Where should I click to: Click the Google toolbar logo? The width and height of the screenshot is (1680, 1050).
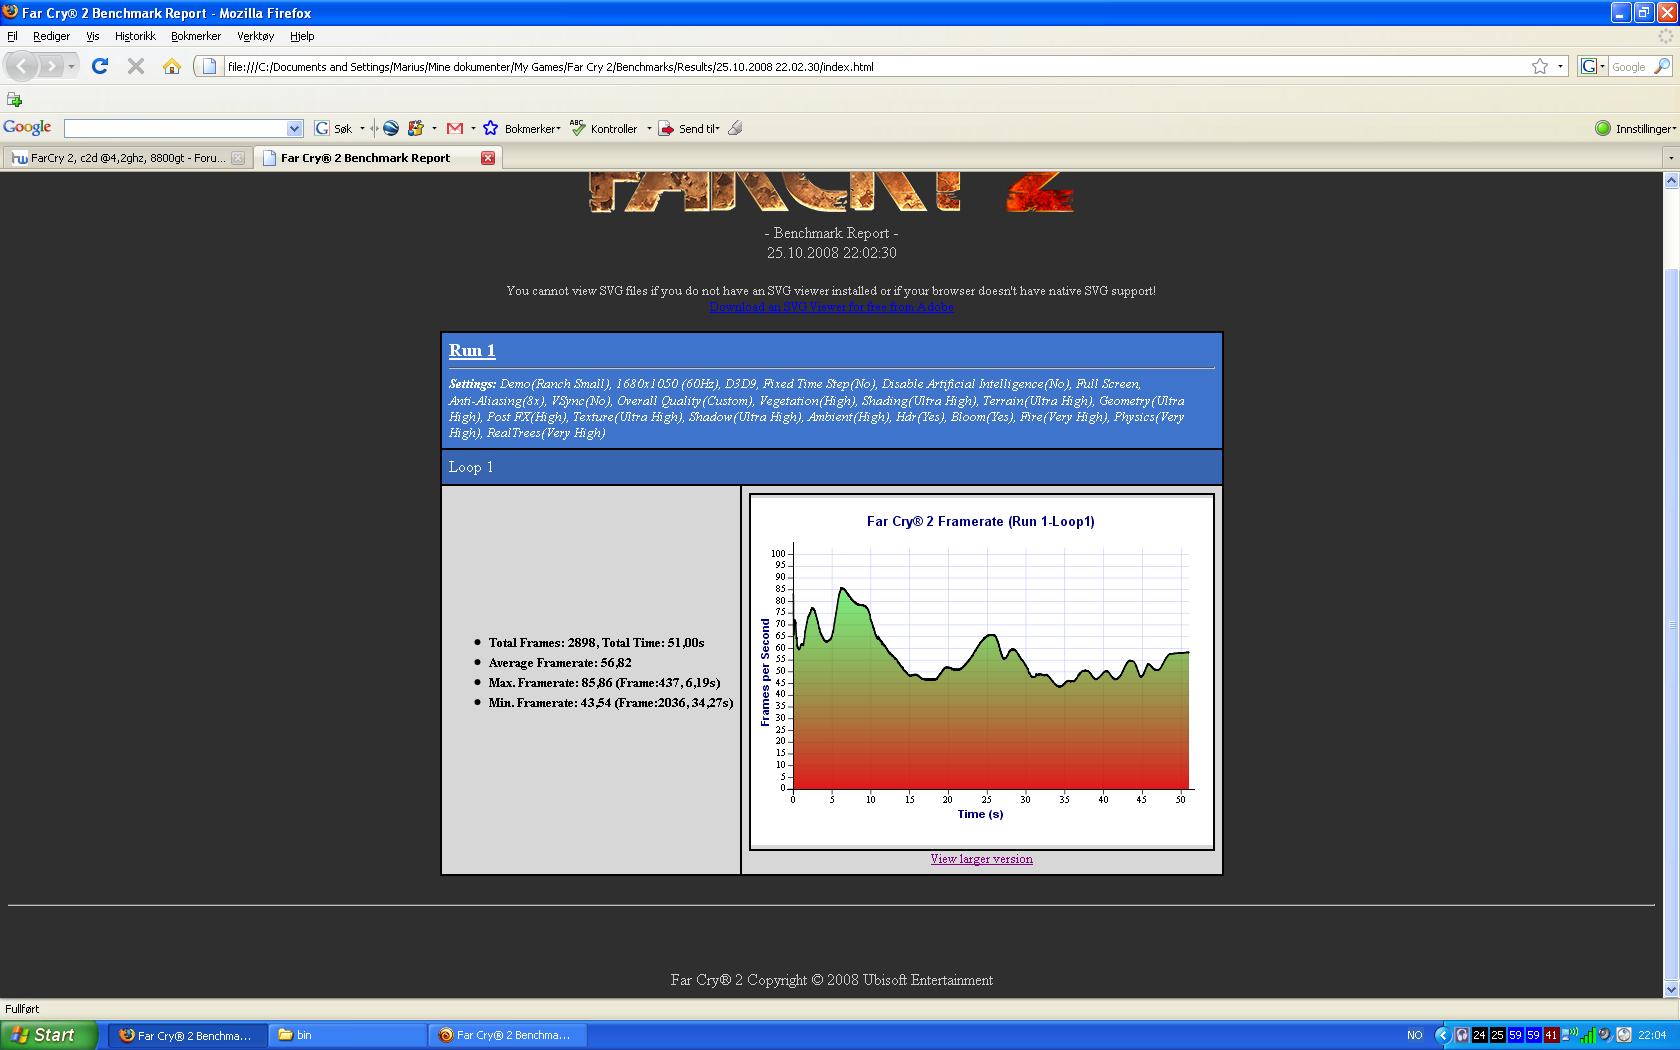pyautogui.click(x=27, y=127)
